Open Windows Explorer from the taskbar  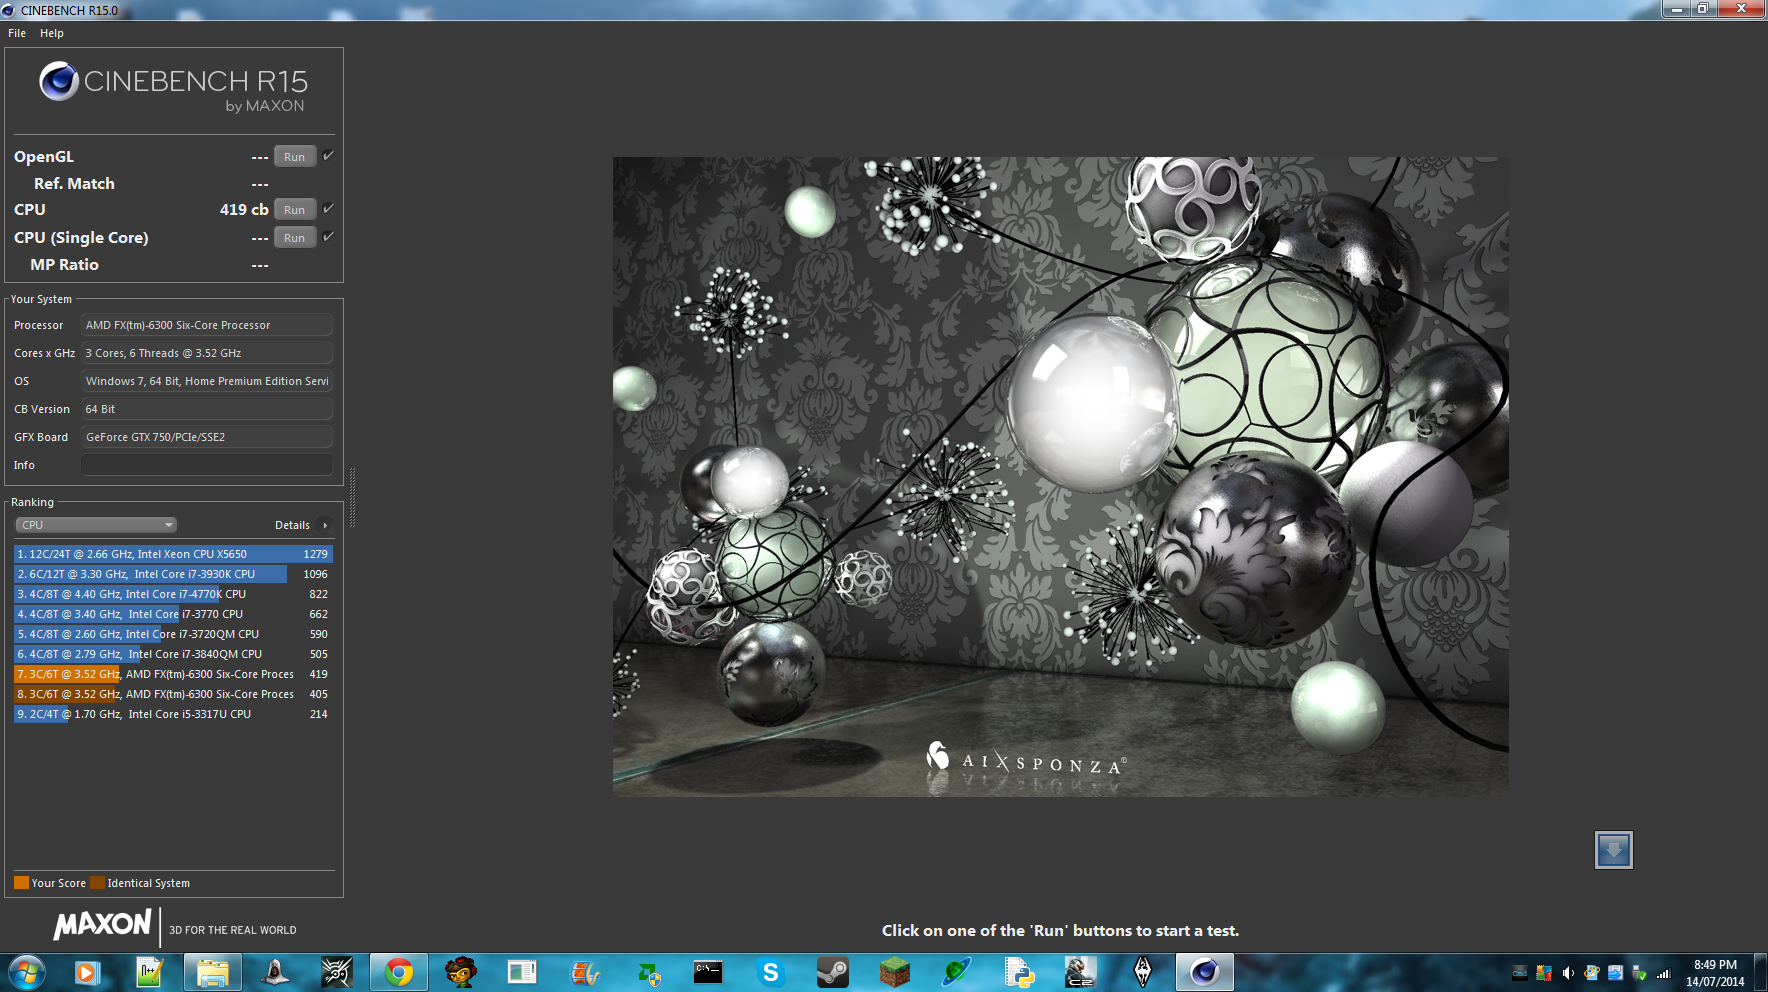click(x=212, y=972)
